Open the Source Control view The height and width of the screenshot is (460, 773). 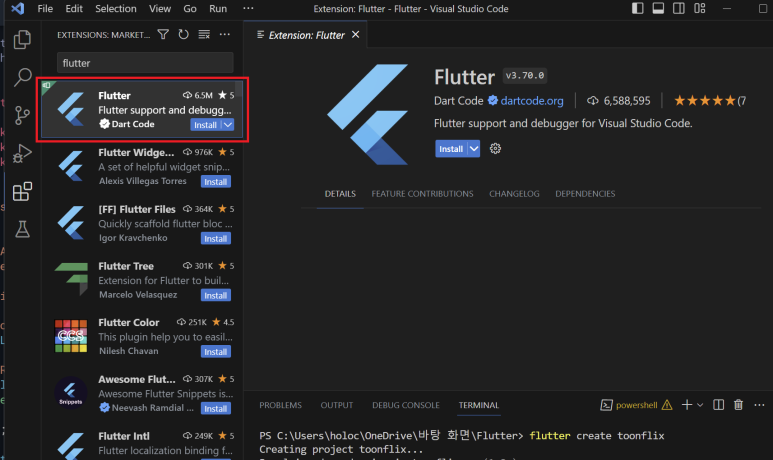tap(22, 115)
